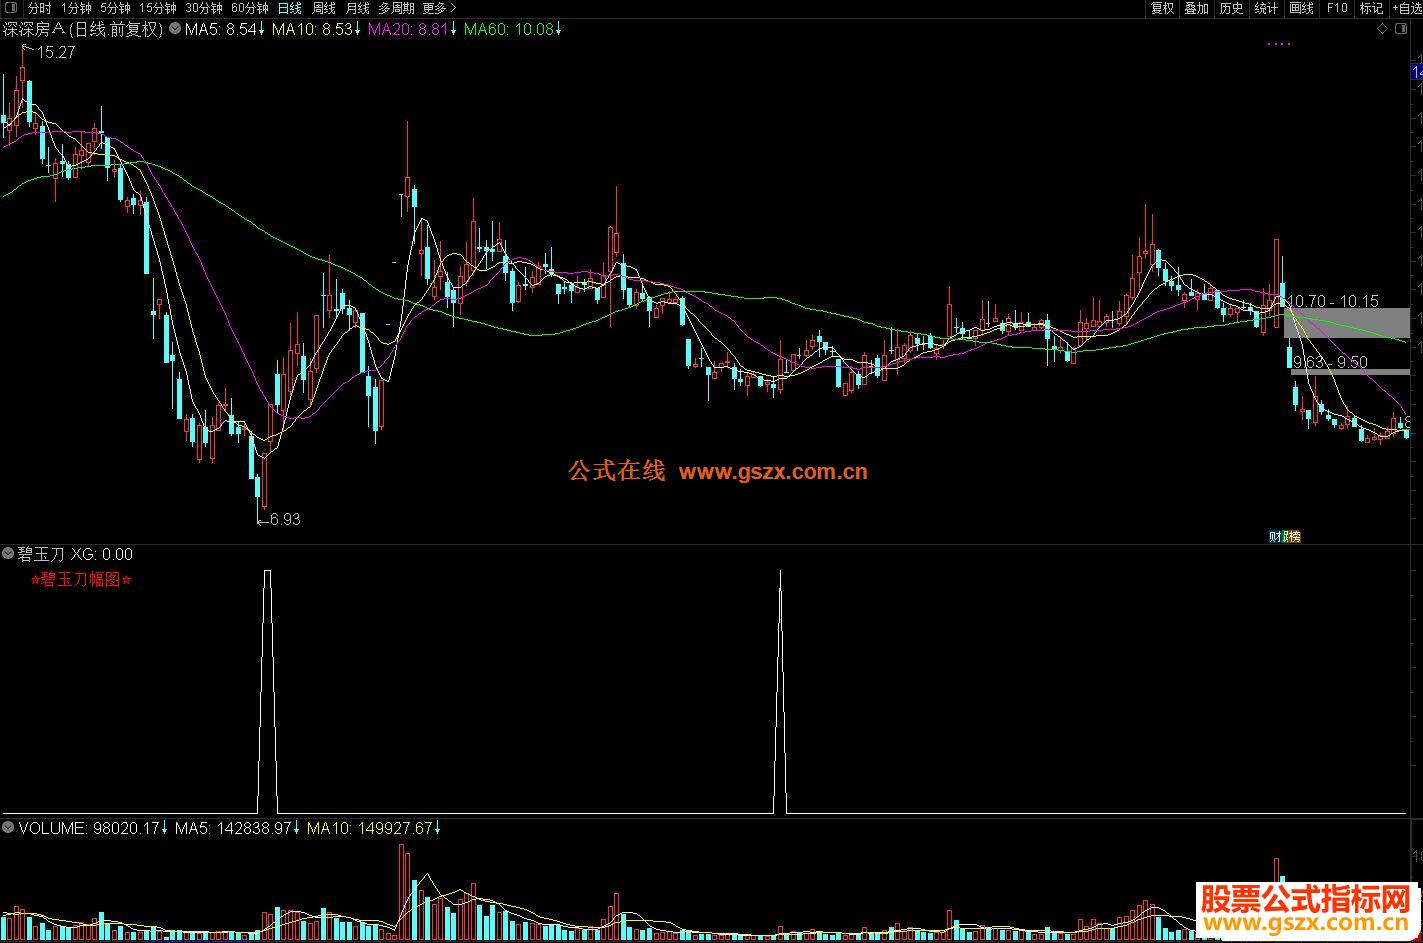Select the 60分钟 period tab
This screenshot has width=1423, height=943.
tap(249, 8)
